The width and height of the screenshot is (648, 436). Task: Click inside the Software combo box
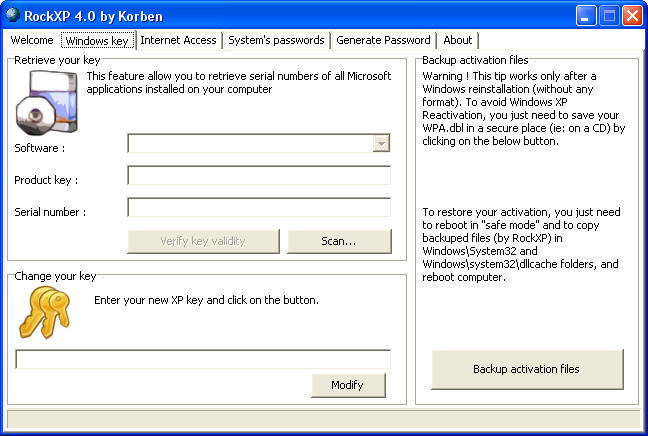coord(259,143)
